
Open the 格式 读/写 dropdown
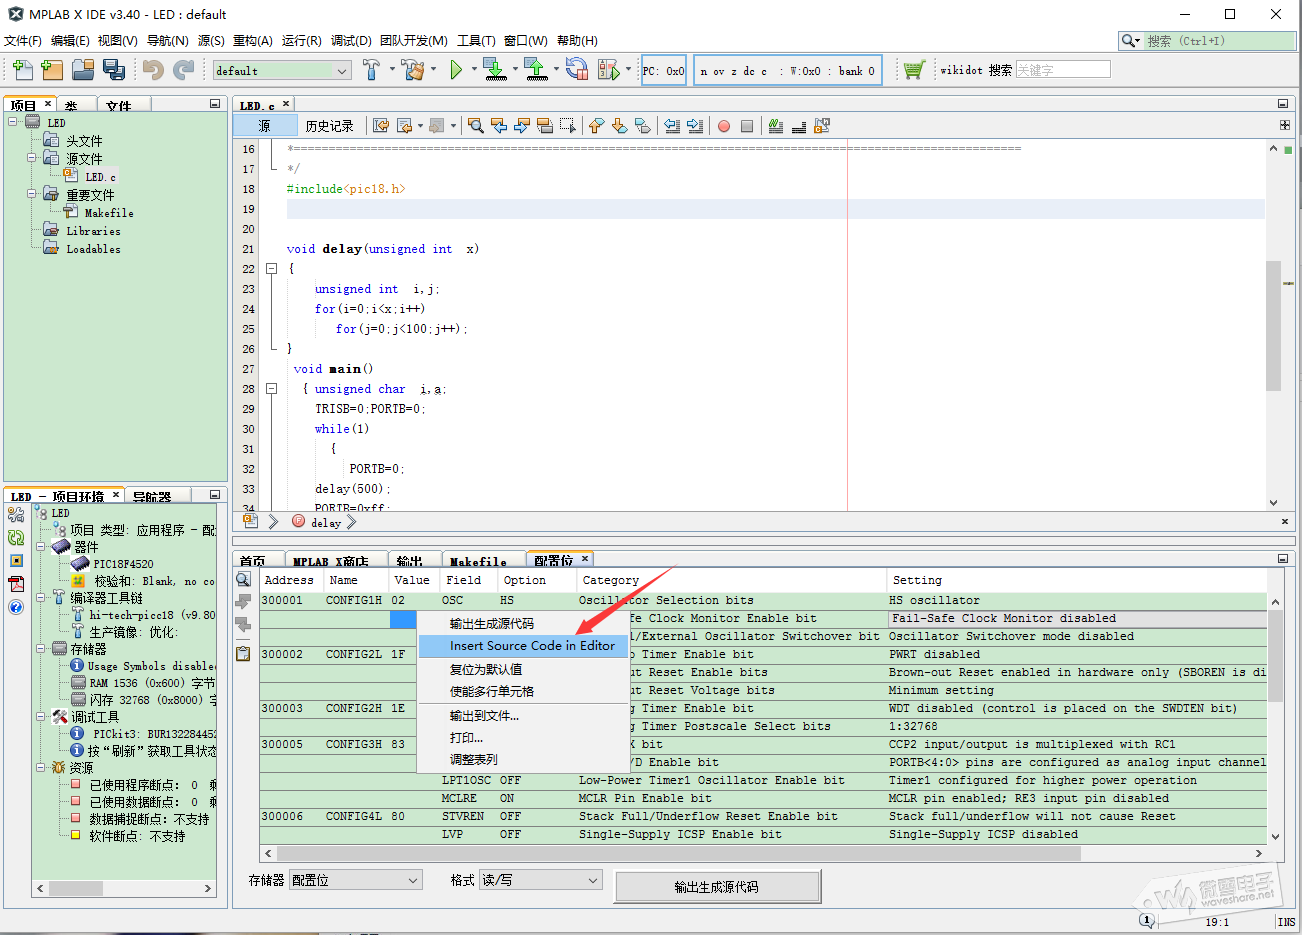click(541, 880)
